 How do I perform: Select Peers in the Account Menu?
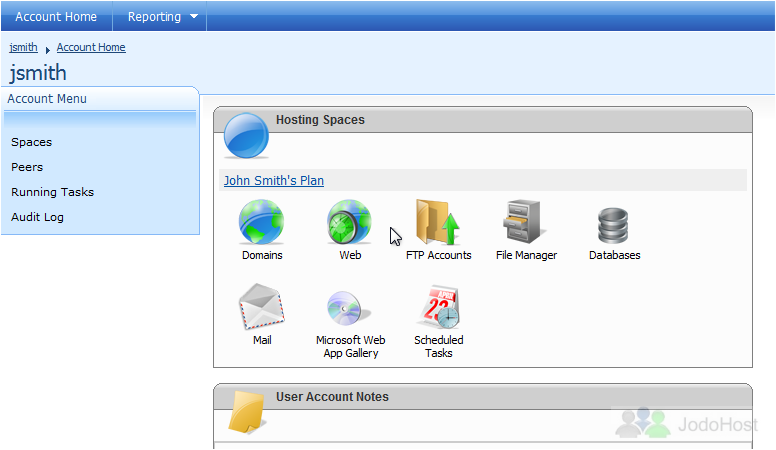click(27, 167)
